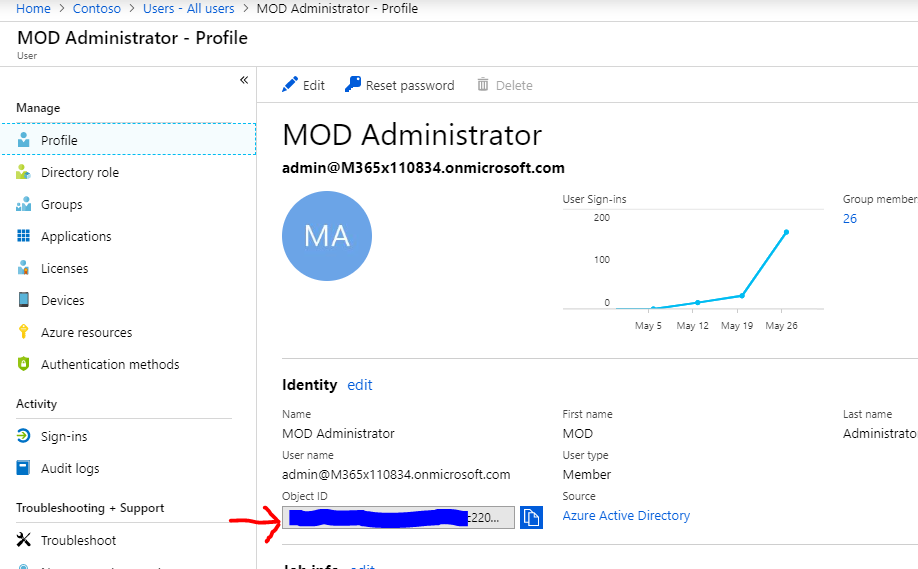Go to Users - All users breadcrumb
The height and width of the screenshot is (569, 918).
tap(188, 8)
